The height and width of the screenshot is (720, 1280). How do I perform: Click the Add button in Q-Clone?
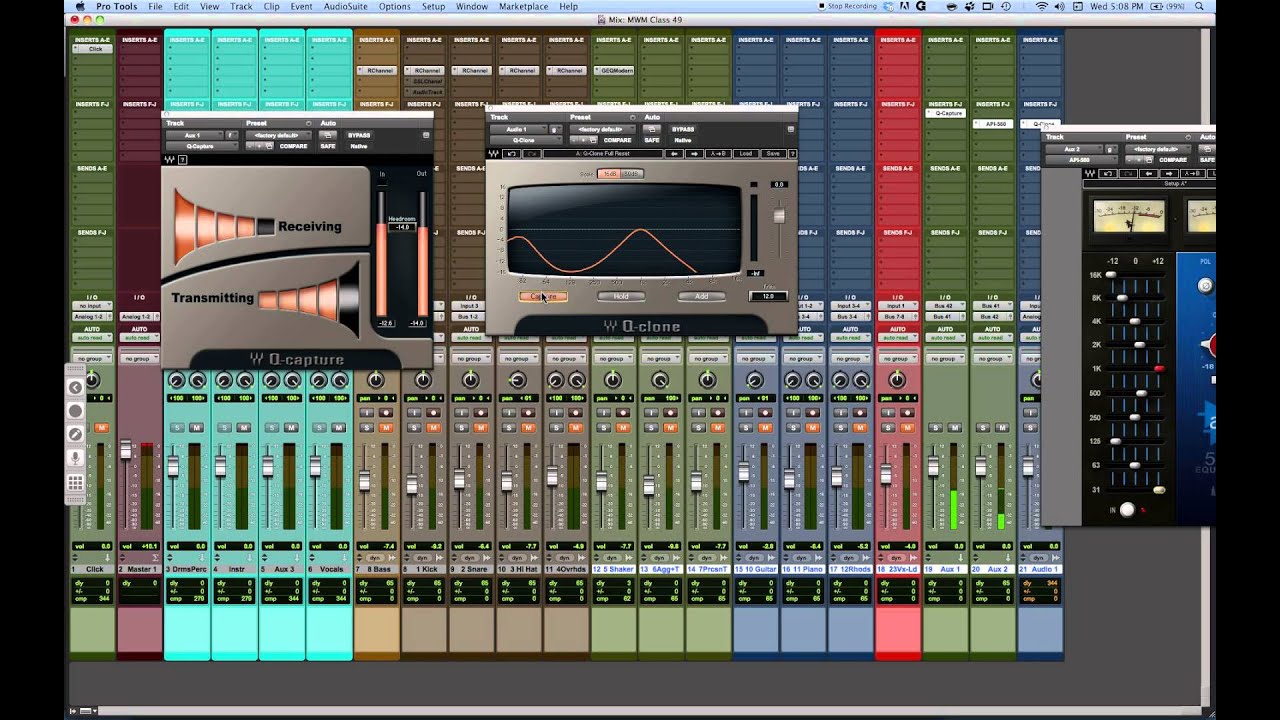click(x=701, y=296)
